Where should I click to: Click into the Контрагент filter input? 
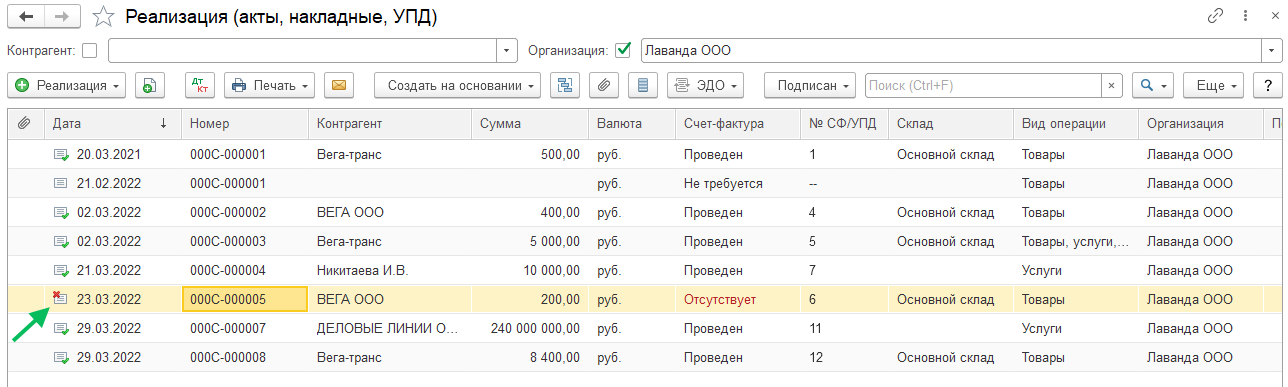pyautogui.click(x=303, y=50)
